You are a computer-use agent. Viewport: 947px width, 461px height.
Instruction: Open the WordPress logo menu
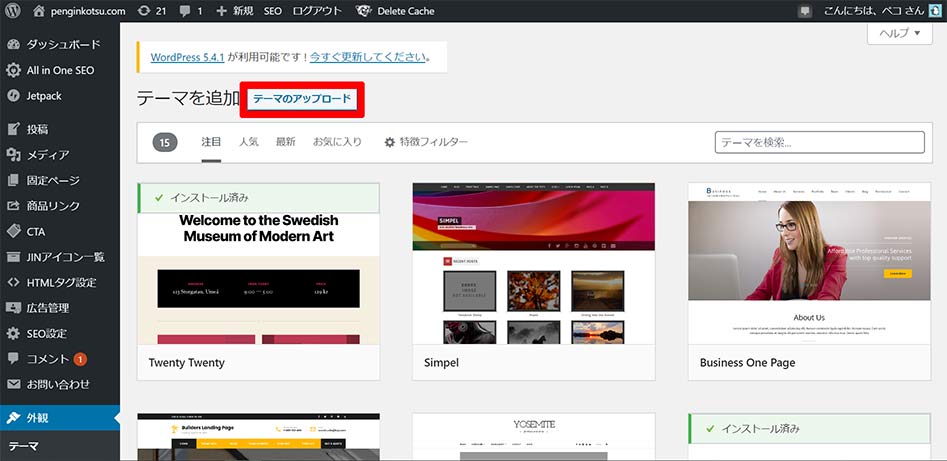(13, 11)
